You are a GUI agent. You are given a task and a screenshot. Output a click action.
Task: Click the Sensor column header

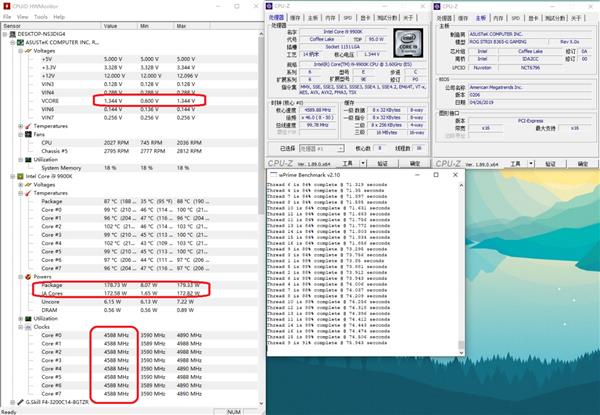[51, 26]
